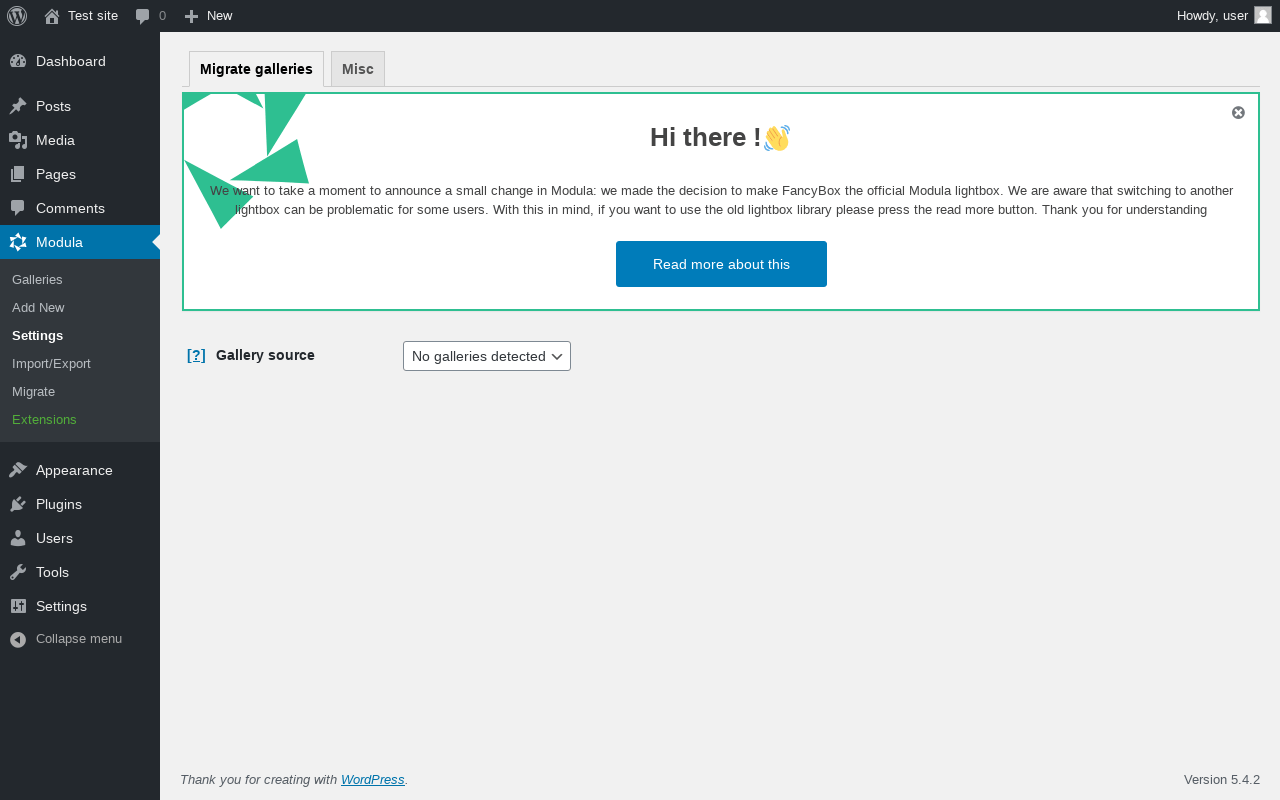Open the Appearance menu label

(x=74, y=470)
